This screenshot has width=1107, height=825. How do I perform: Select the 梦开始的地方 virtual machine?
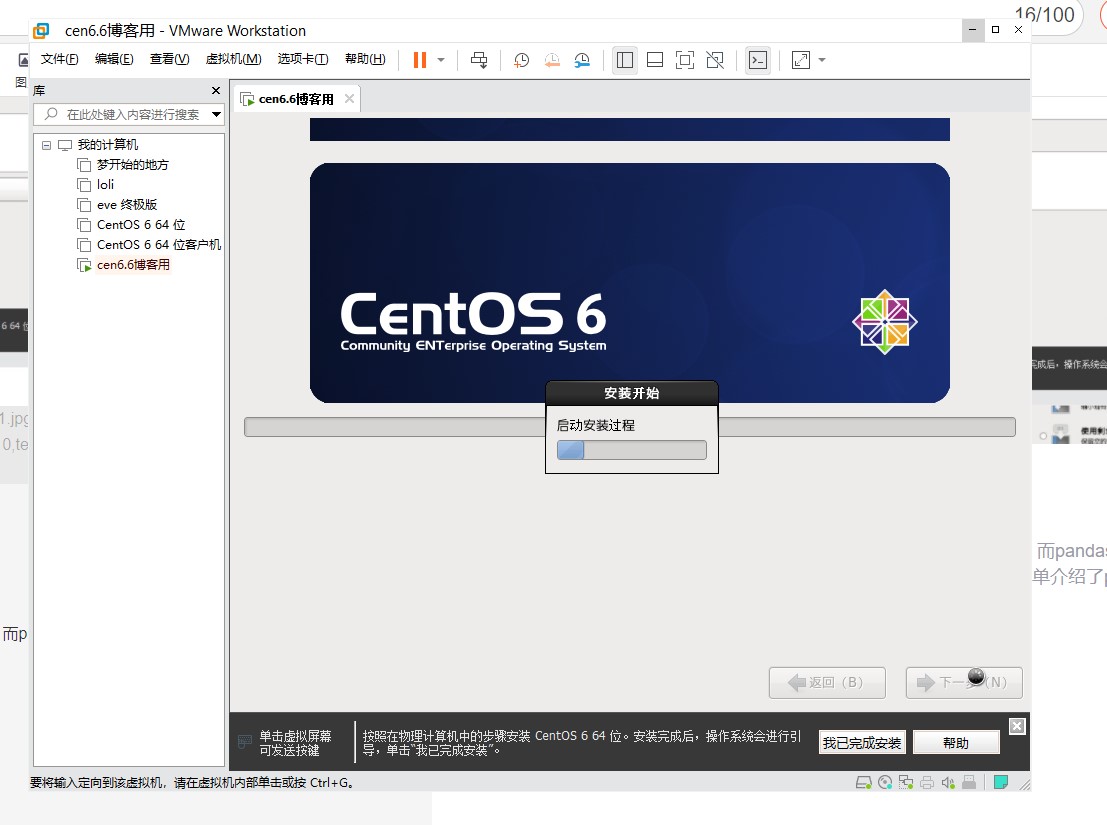click(132, 164)
